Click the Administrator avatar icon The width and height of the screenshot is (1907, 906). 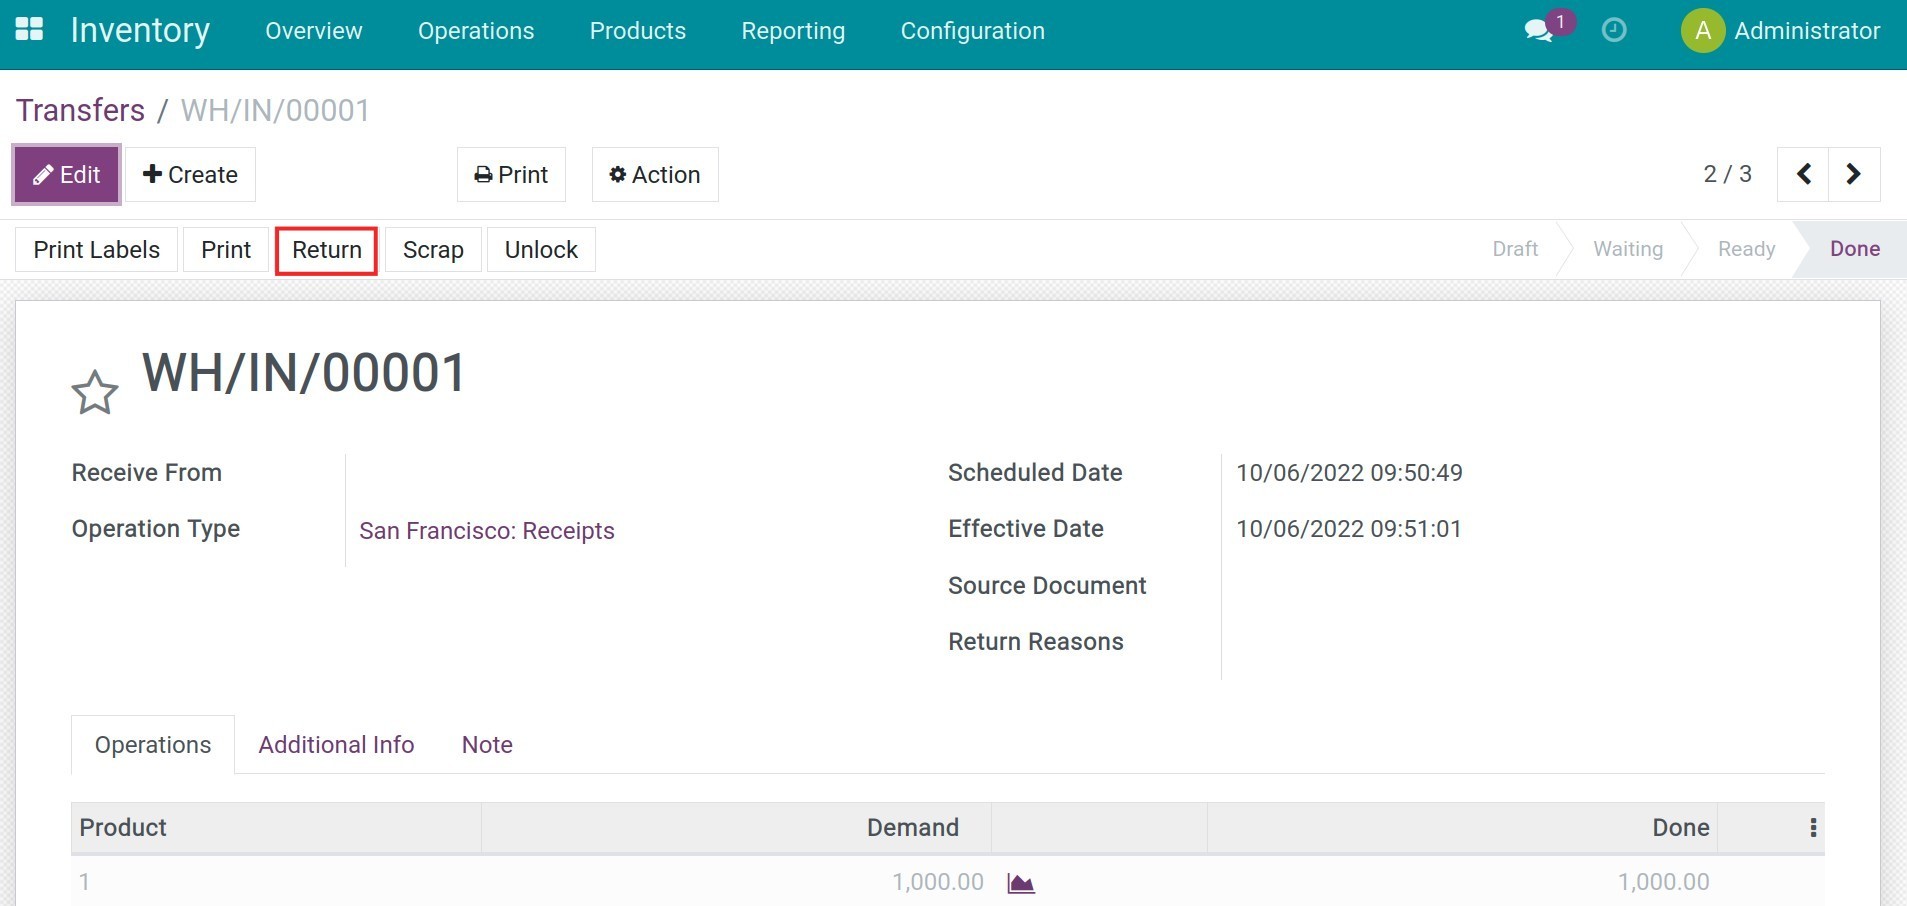[1703, 30]
